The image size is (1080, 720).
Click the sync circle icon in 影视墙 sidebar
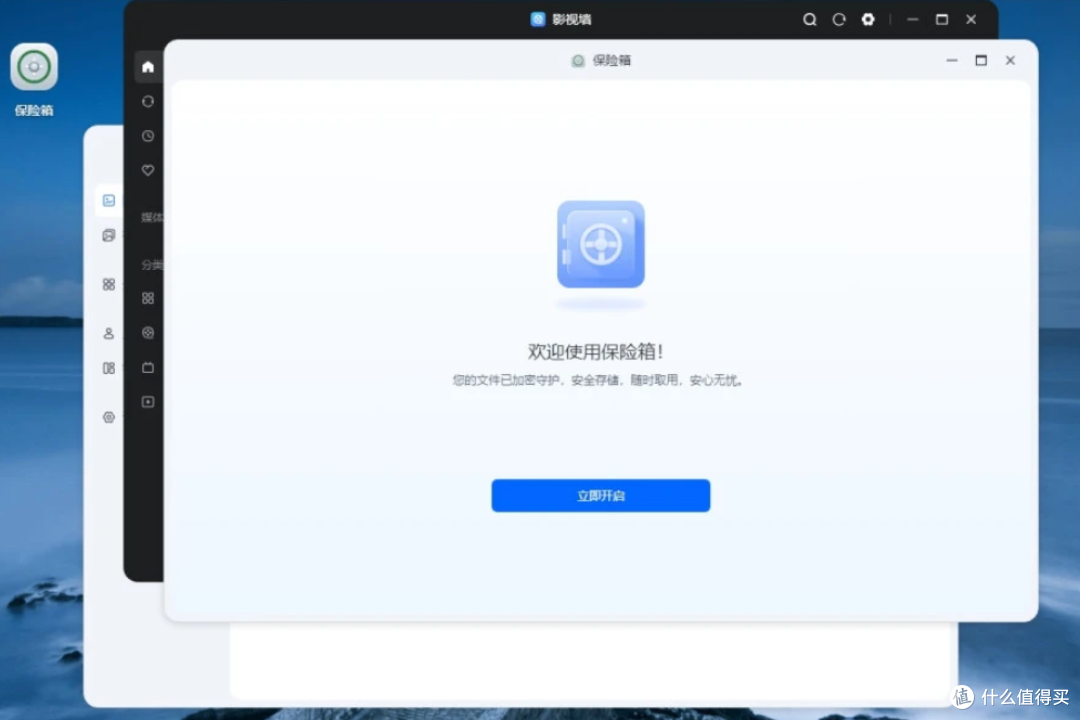148,101
